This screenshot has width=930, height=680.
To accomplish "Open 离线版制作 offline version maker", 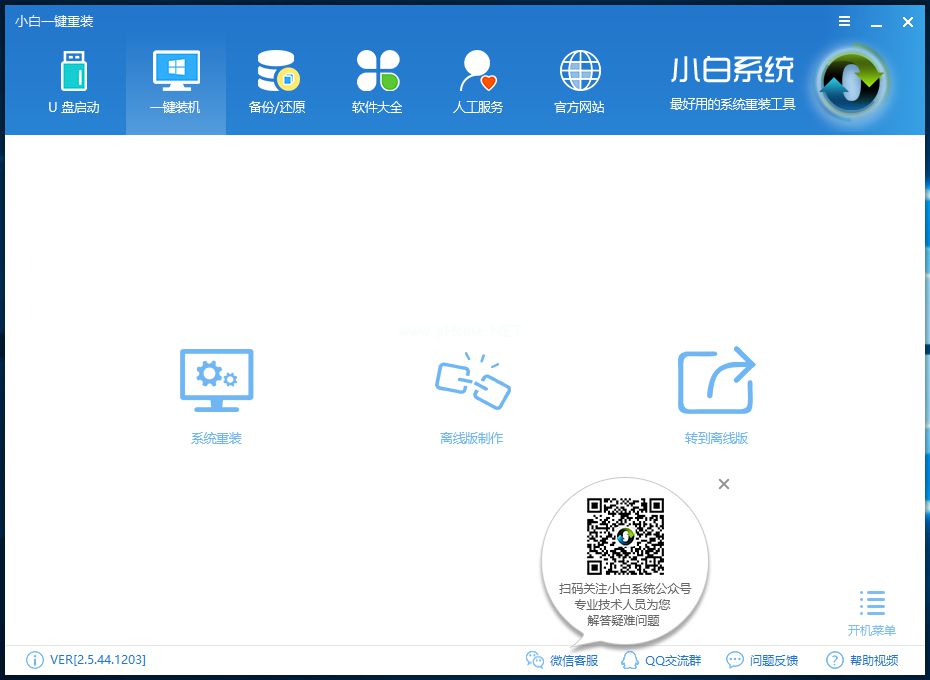I will pos(473,390).
